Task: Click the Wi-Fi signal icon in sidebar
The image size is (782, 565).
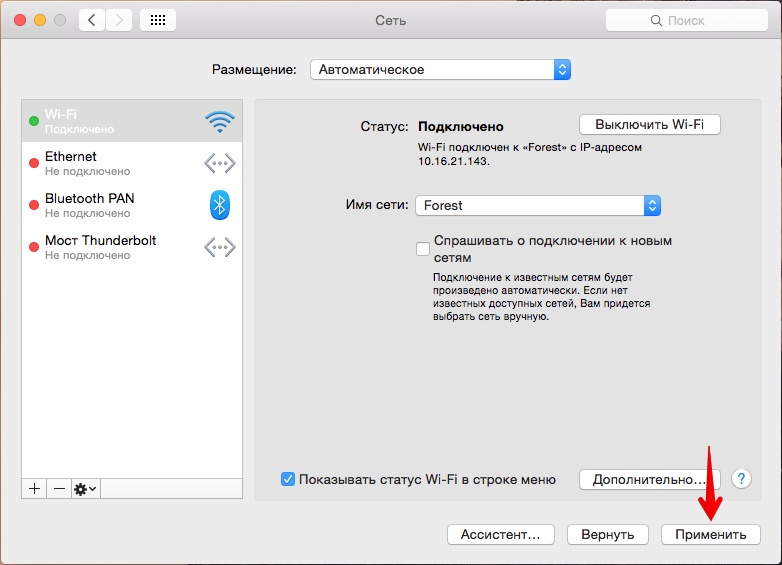Action: tap(219, 122)
